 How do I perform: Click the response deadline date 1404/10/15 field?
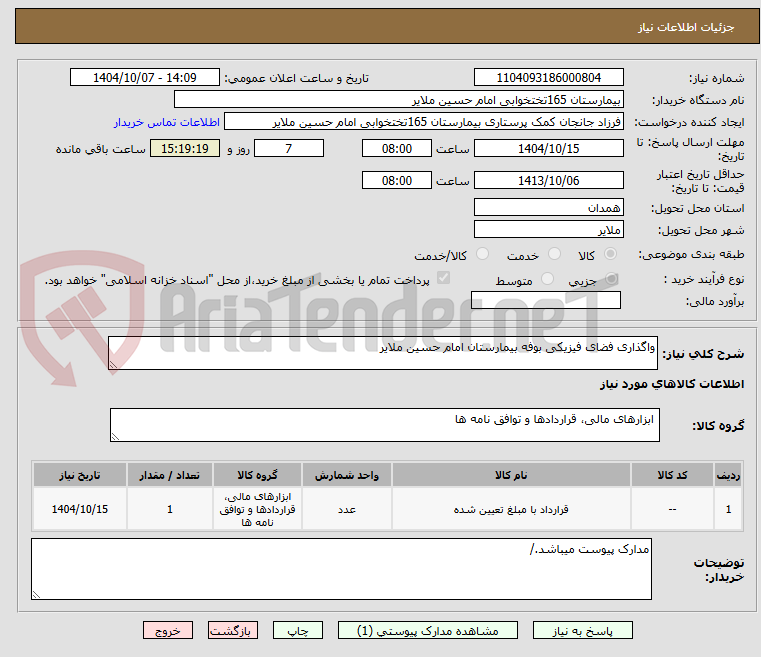pyautogui.click(x=548, y=148)
